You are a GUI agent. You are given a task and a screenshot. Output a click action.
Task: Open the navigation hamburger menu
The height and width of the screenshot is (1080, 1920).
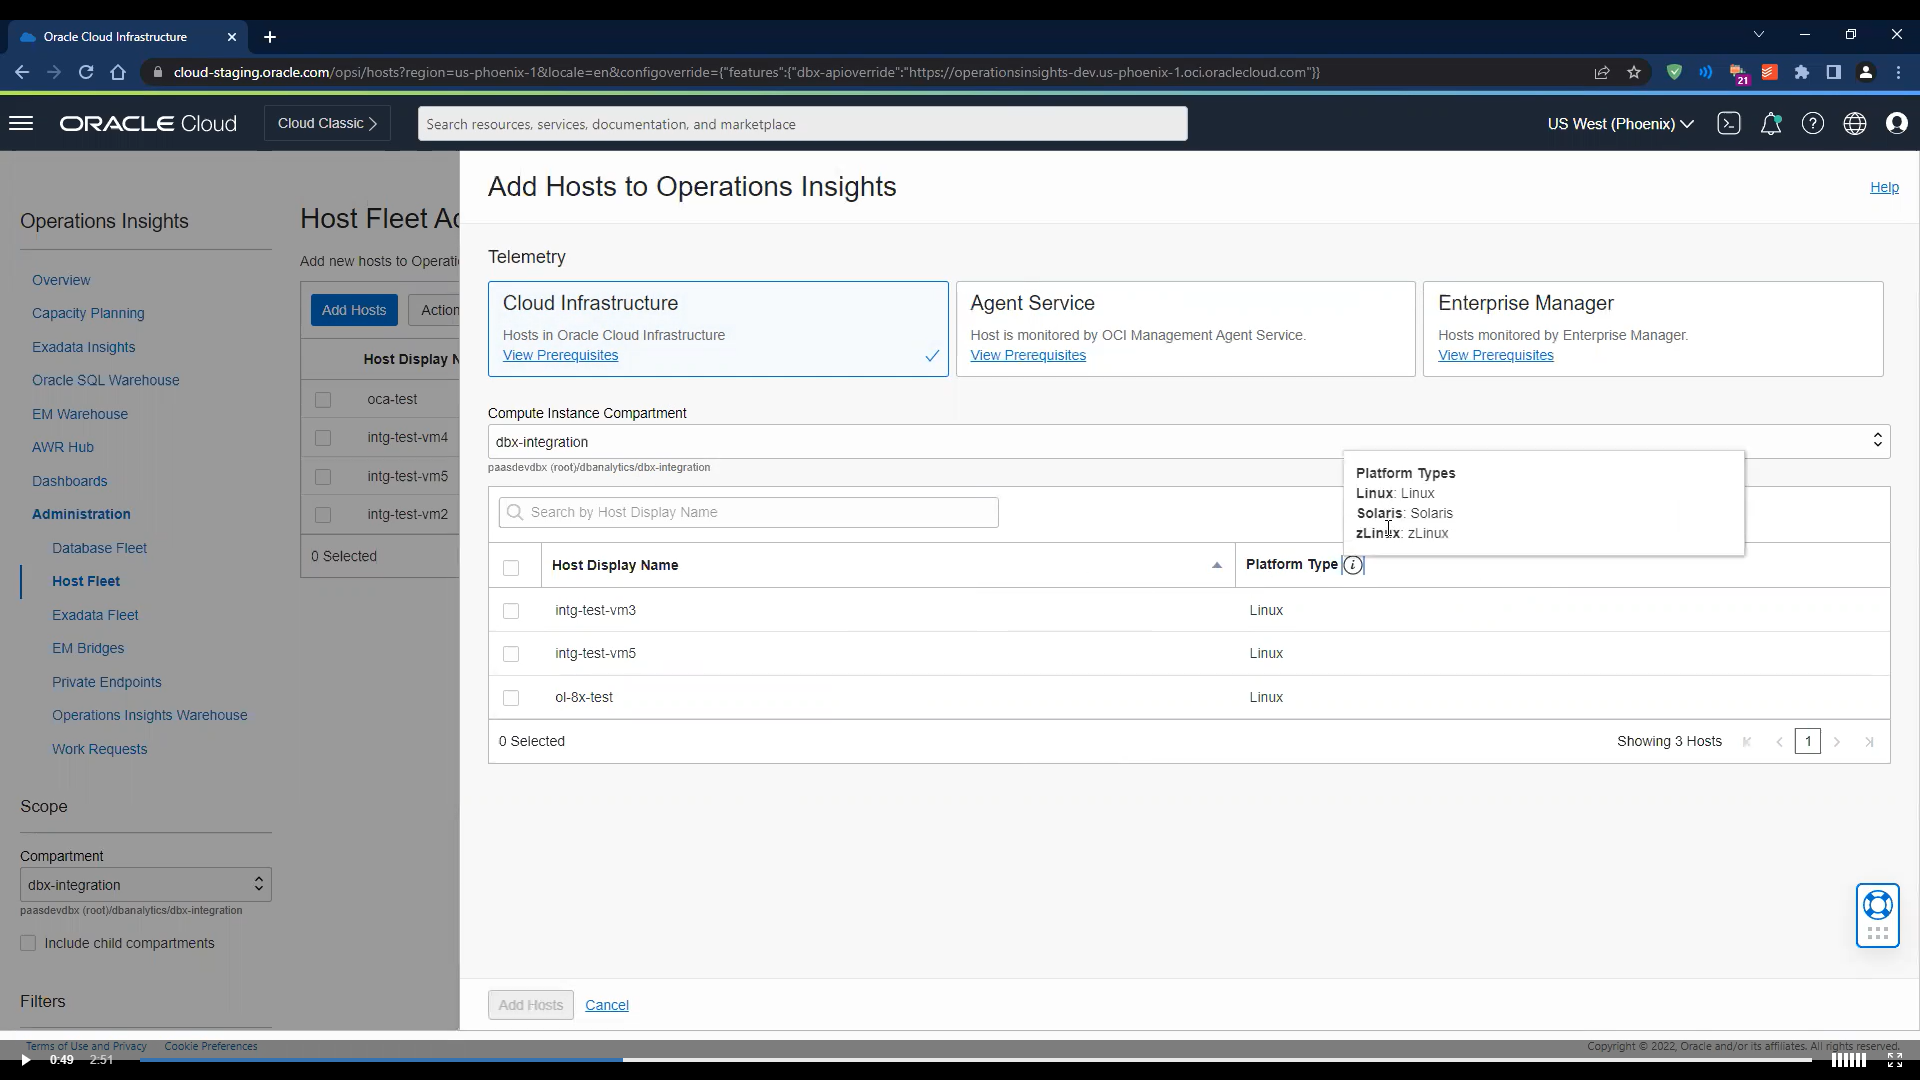click(x=21, y=123)
